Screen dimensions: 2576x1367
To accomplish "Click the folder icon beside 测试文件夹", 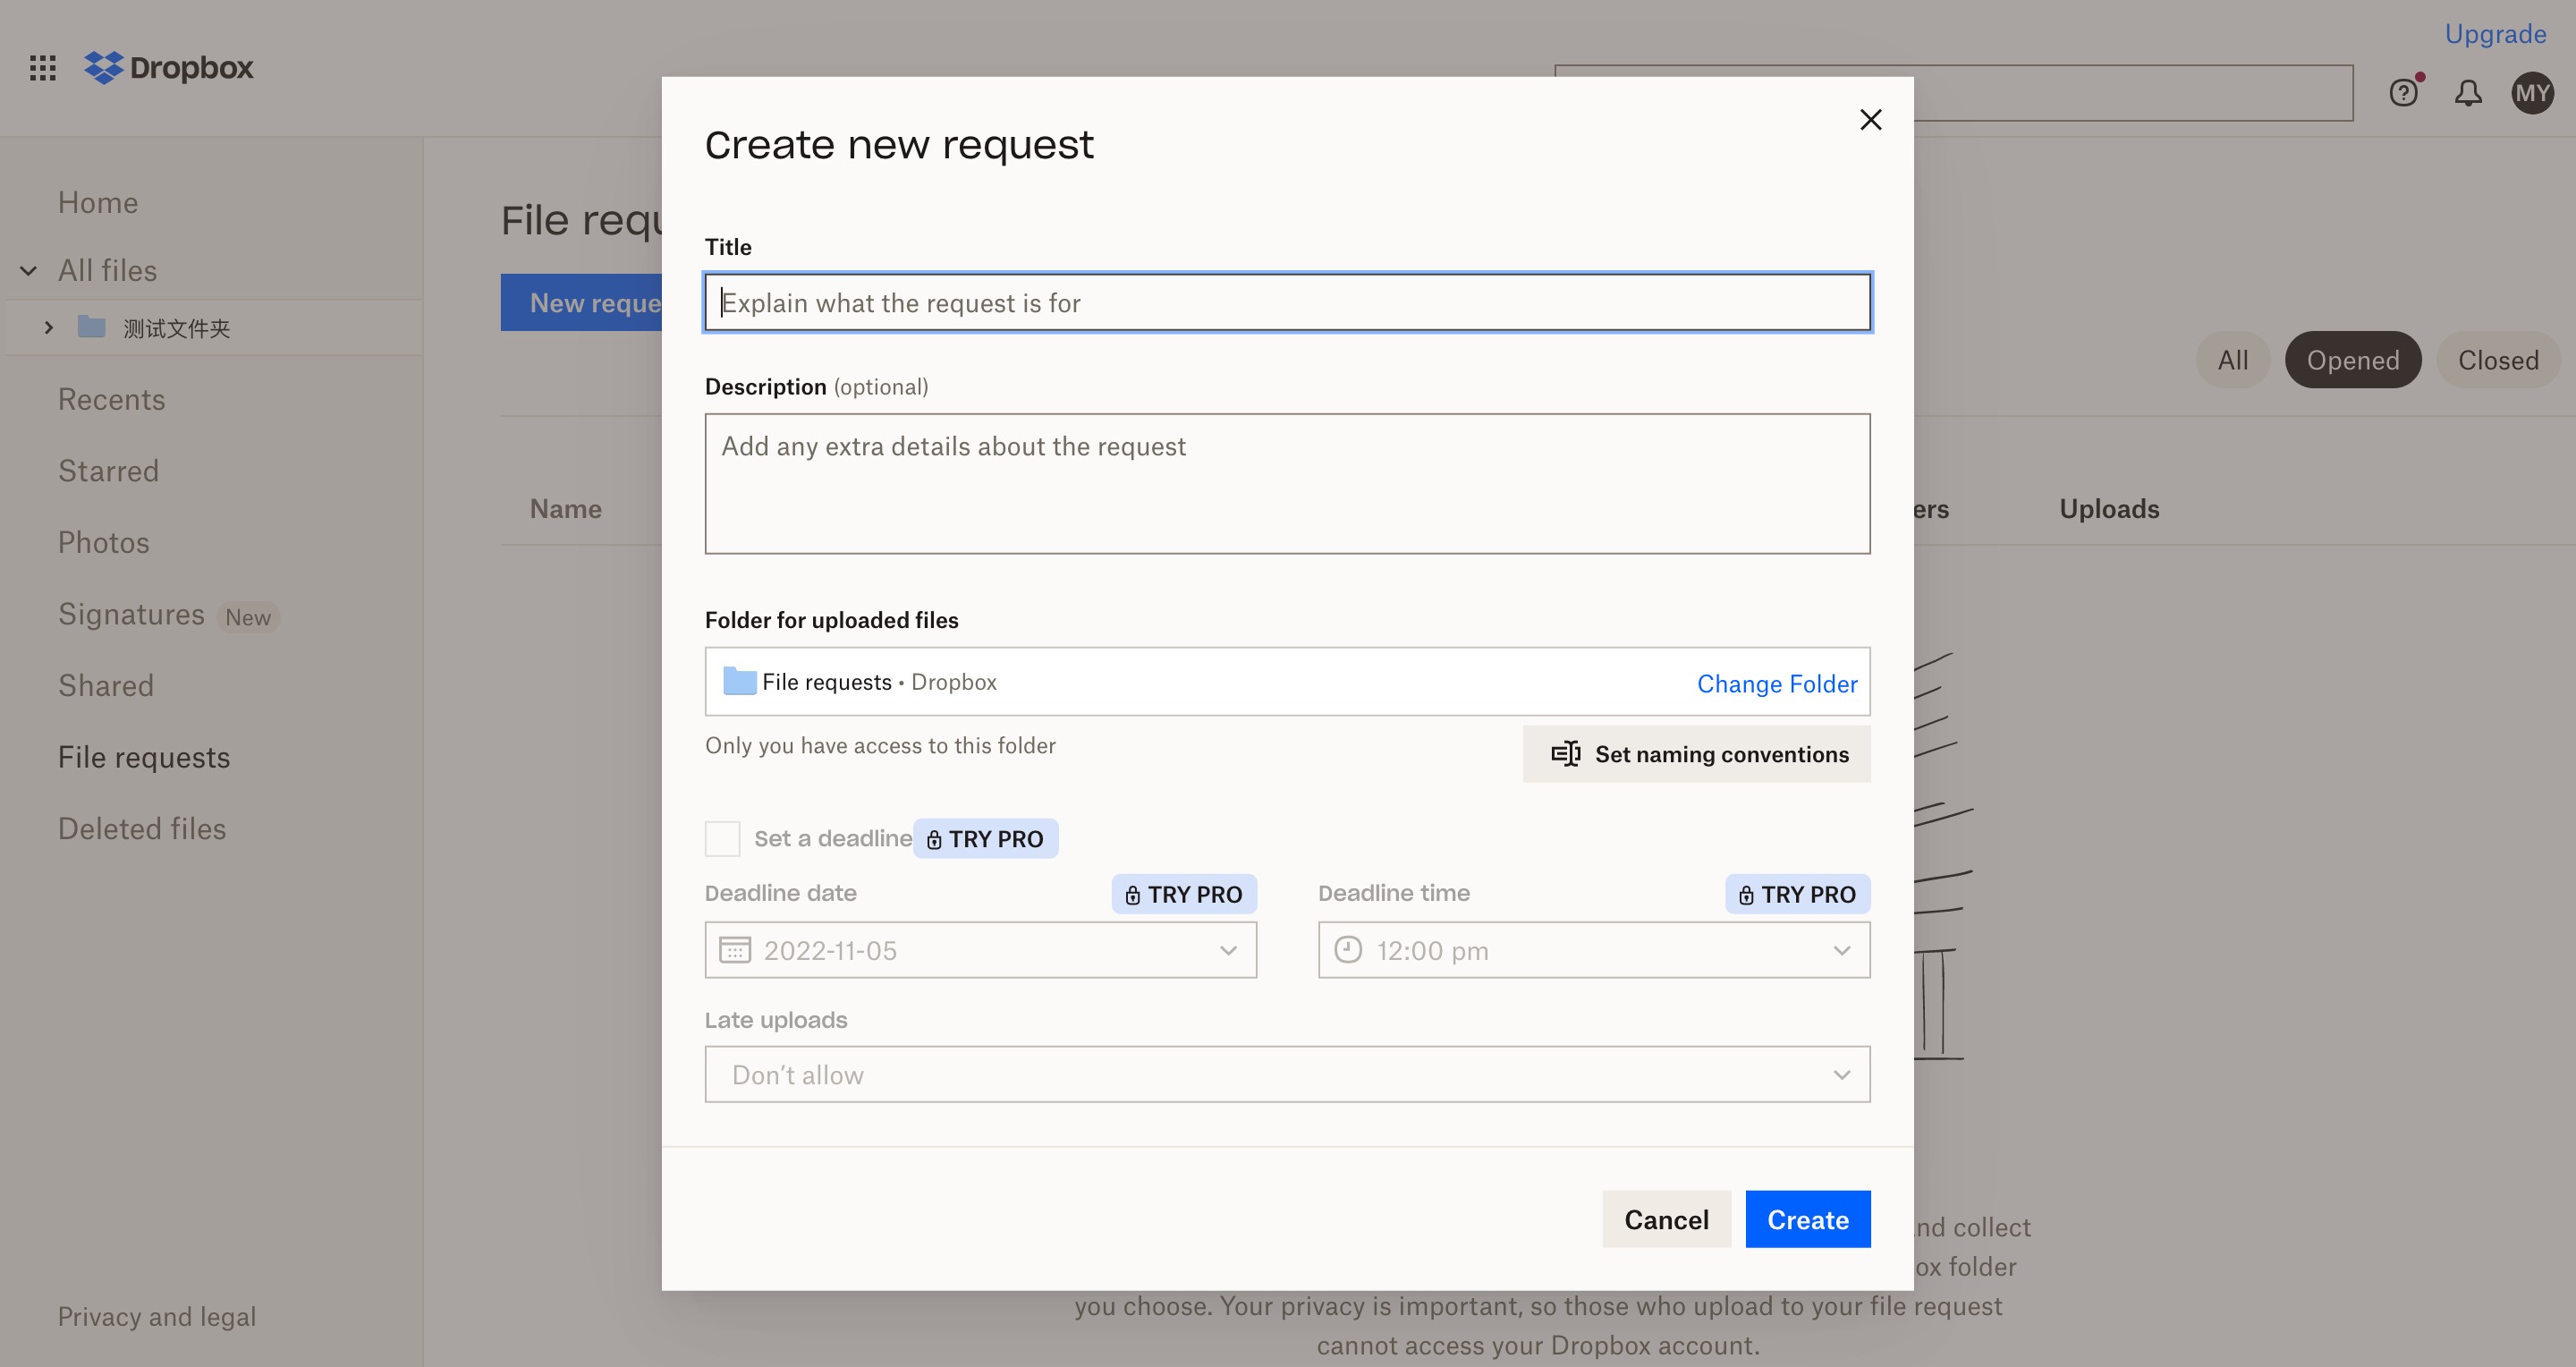I will pos(92,327).
